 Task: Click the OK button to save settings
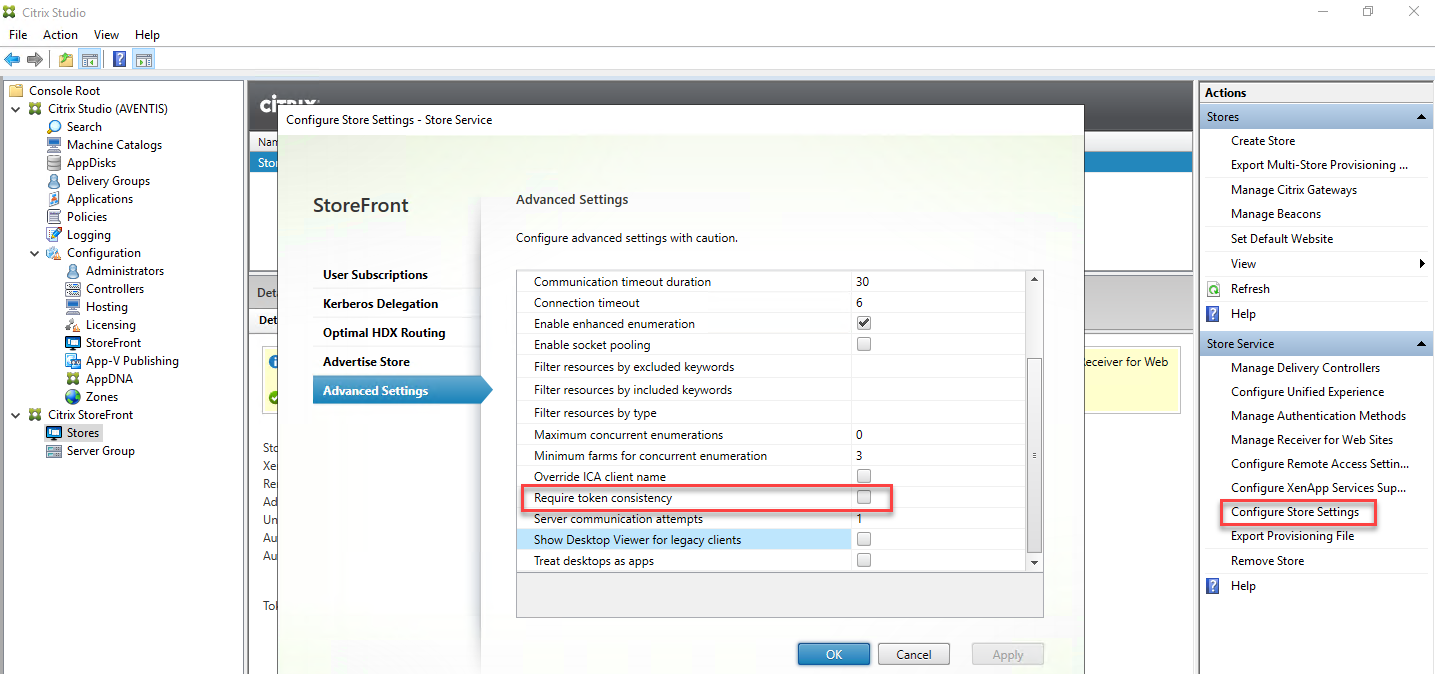click(x=833, y=653)
